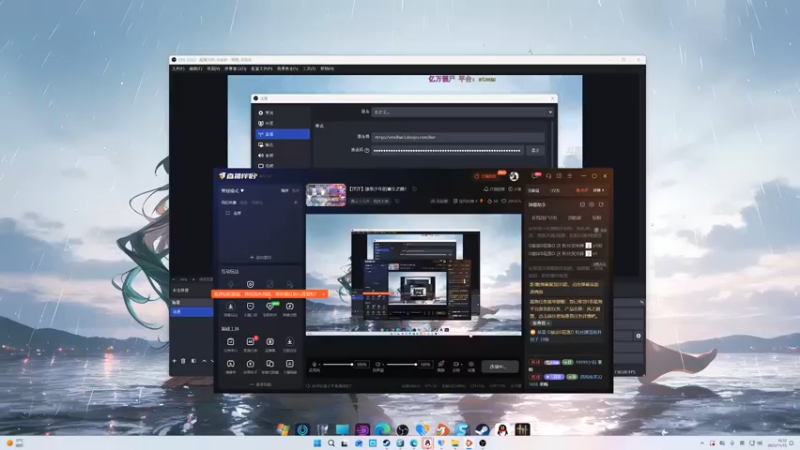The image size is (800, 450).
Task: Expand the arrow tab at the right of chat tabs
Action: pos(599,190)
